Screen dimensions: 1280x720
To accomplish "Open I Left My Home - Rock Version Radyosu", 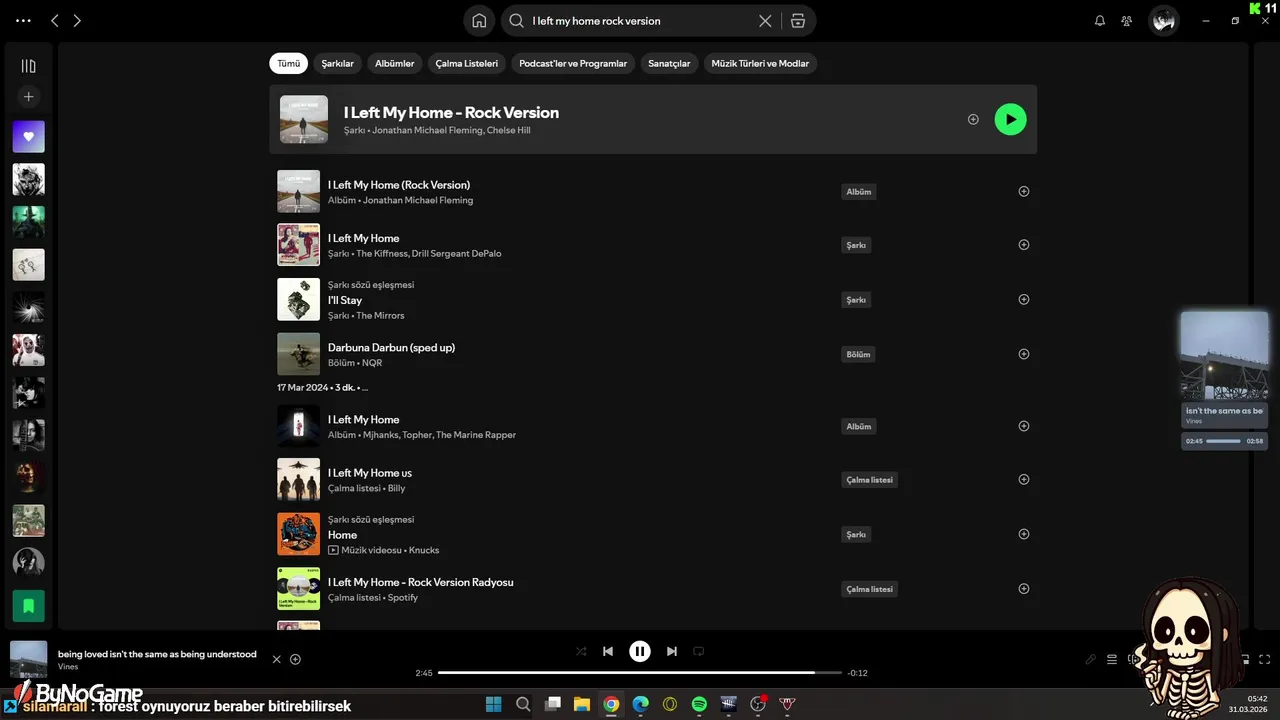I will pos(421,582).
